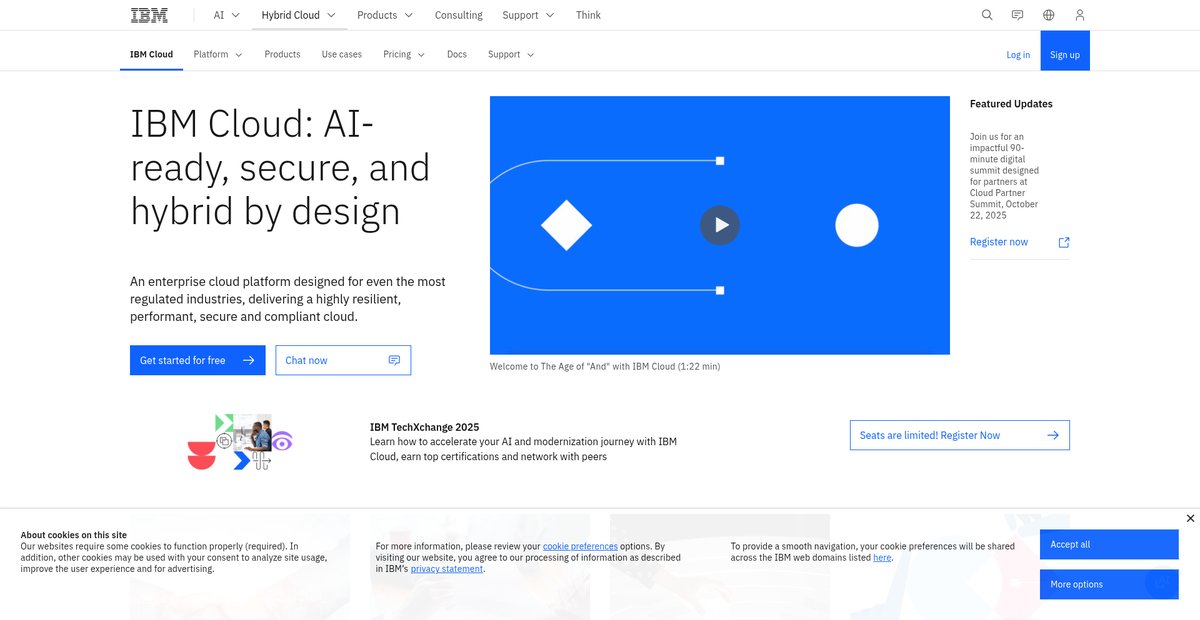Click the TechXchange 2025 illustration
The height and width of the screenshot is (620, 1200).
pos(240,442)
